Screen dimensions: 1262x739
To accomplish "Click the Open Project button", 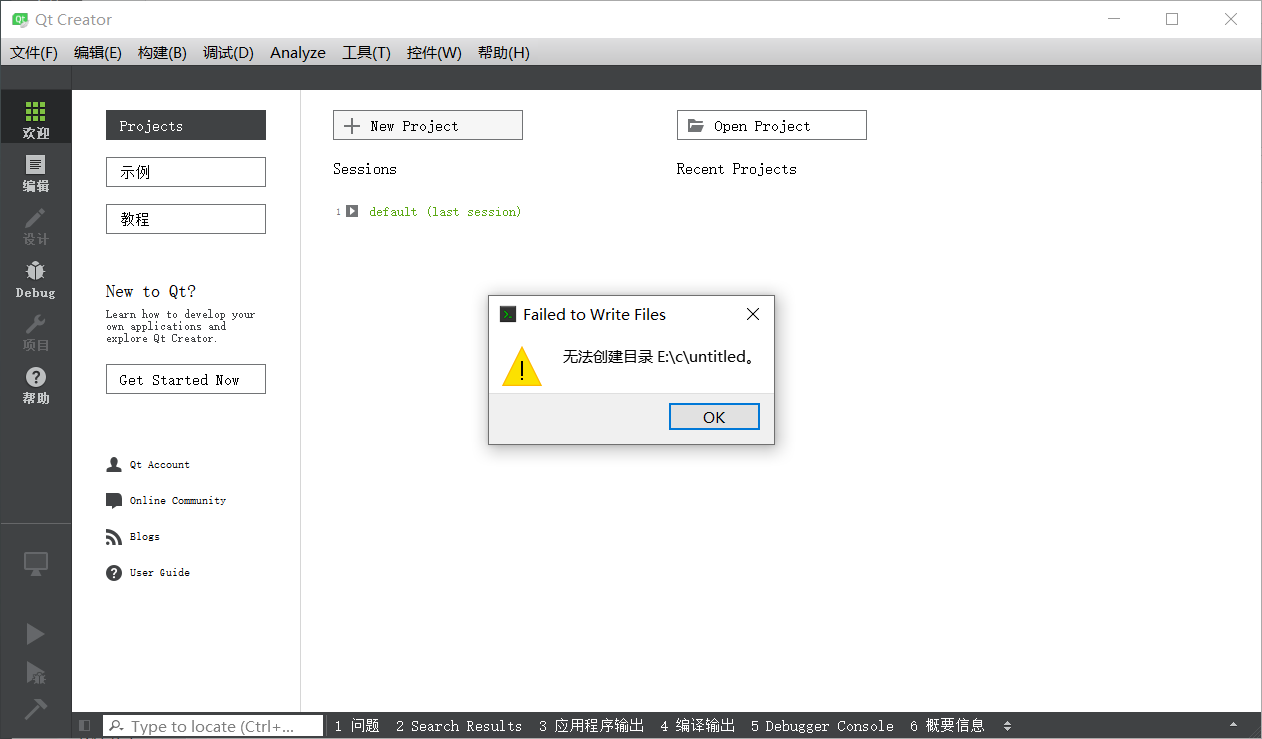I will [772, 126].
